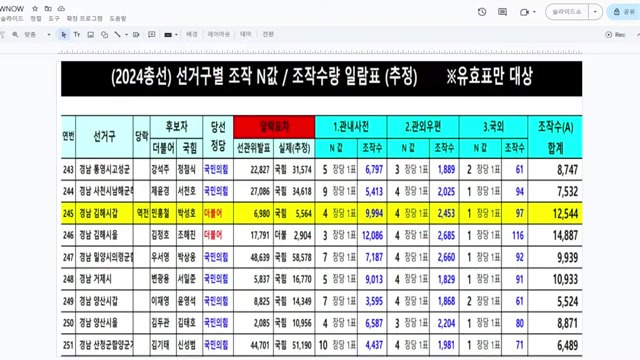Expand the input tools dropdown arrow
This screenshot has height=360, width=640.
(x=176, y=35)
